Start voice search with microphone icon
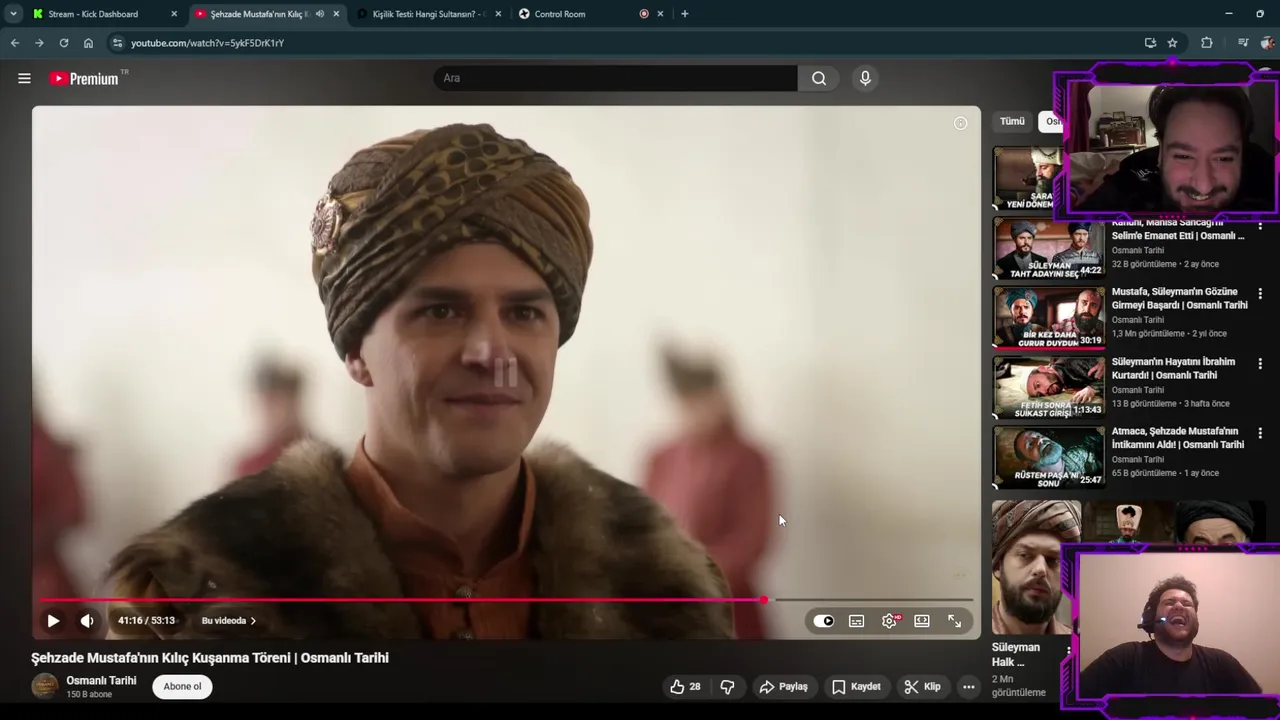 tap(865, 78)
